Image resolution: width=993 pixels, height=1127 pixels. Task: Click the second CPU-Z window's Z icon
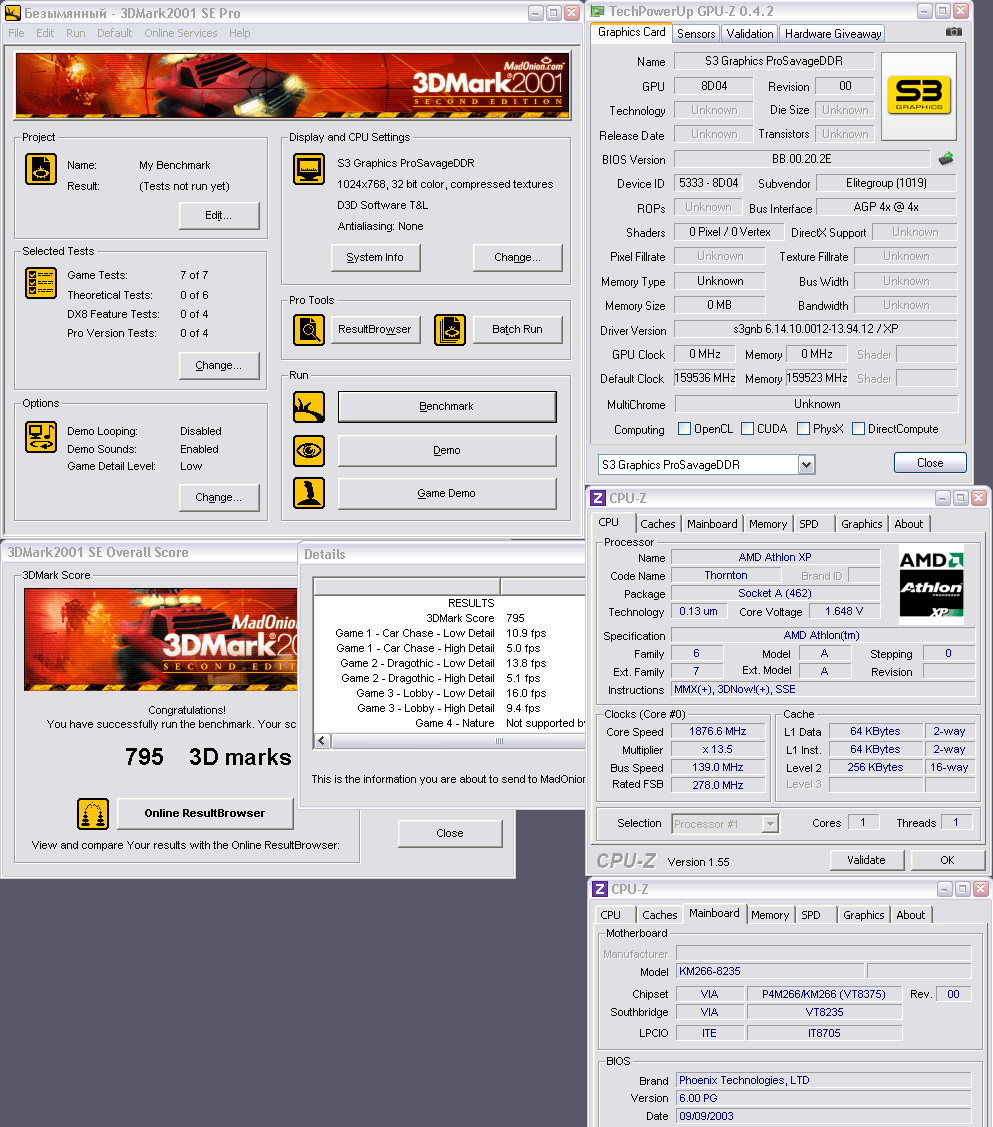click(x=600, y=889)
